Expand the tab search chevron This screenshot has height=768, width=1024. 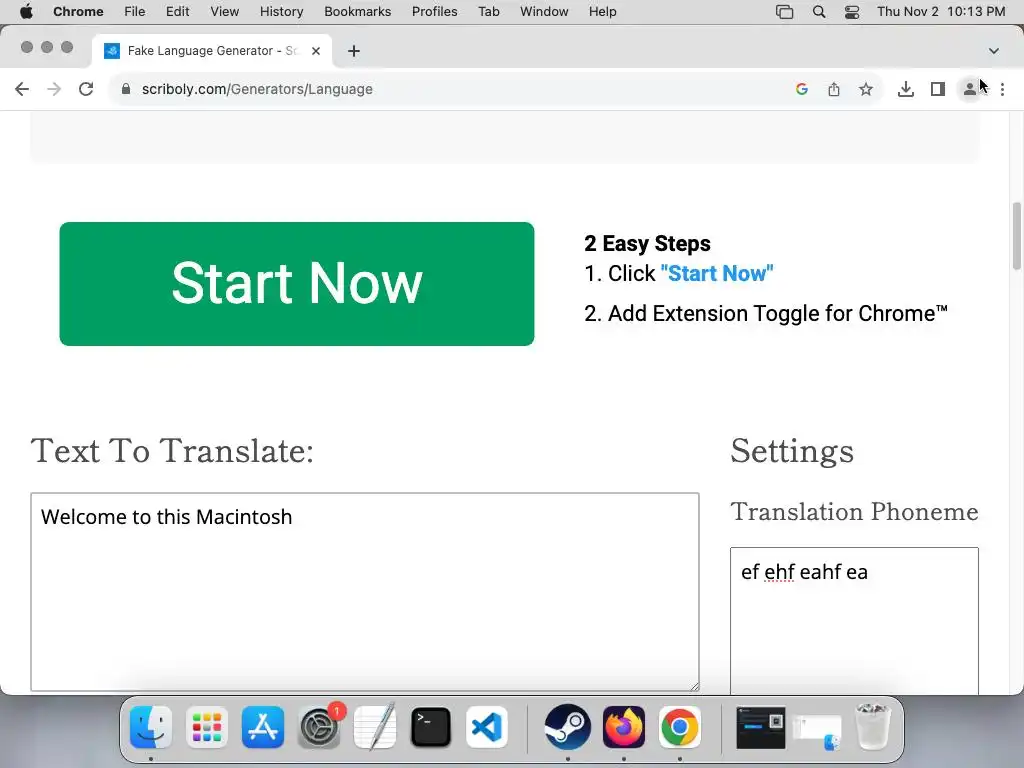coord(994,51)
